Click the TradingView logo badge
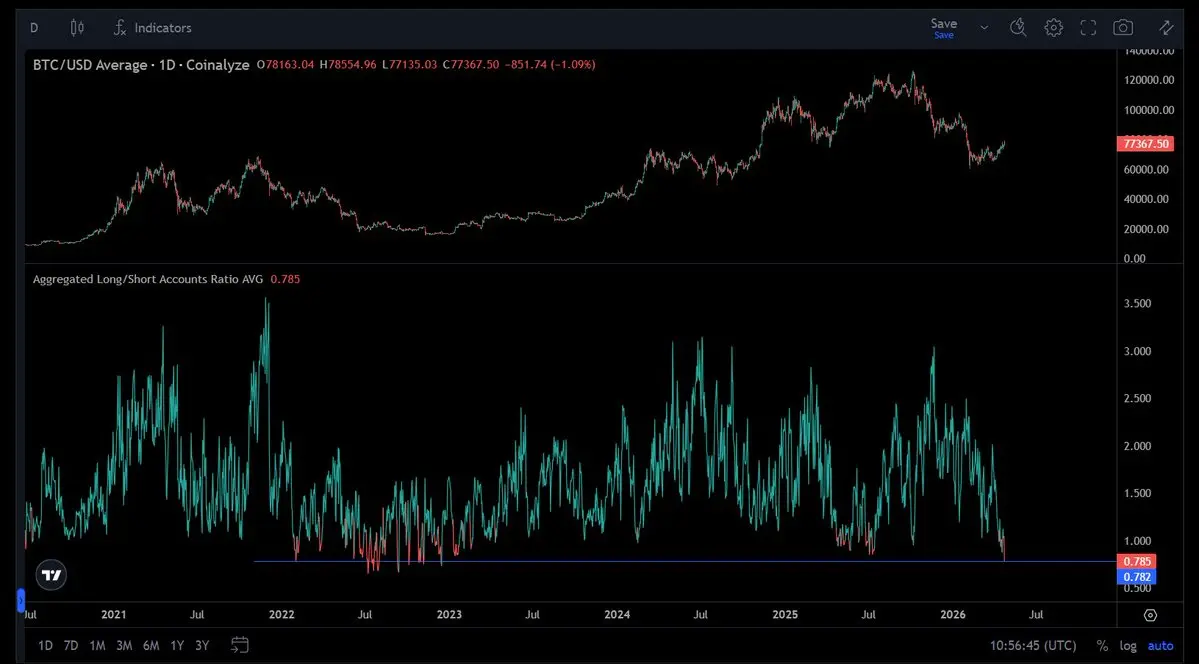Viewport: 1199px width, 664px height. (x=51, y=575)
